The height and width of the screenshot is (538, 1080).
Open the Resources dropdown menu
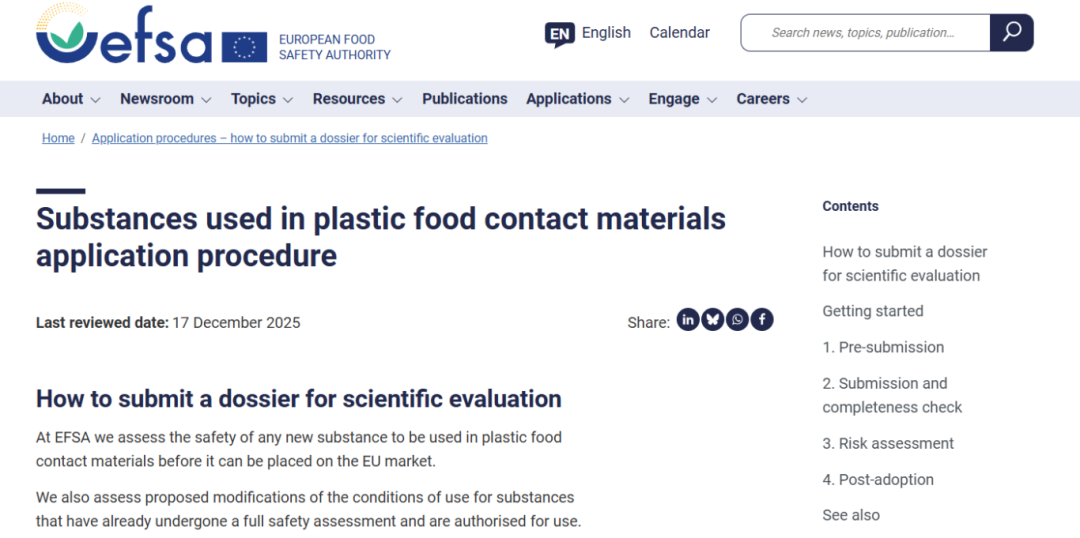point(357,99)
